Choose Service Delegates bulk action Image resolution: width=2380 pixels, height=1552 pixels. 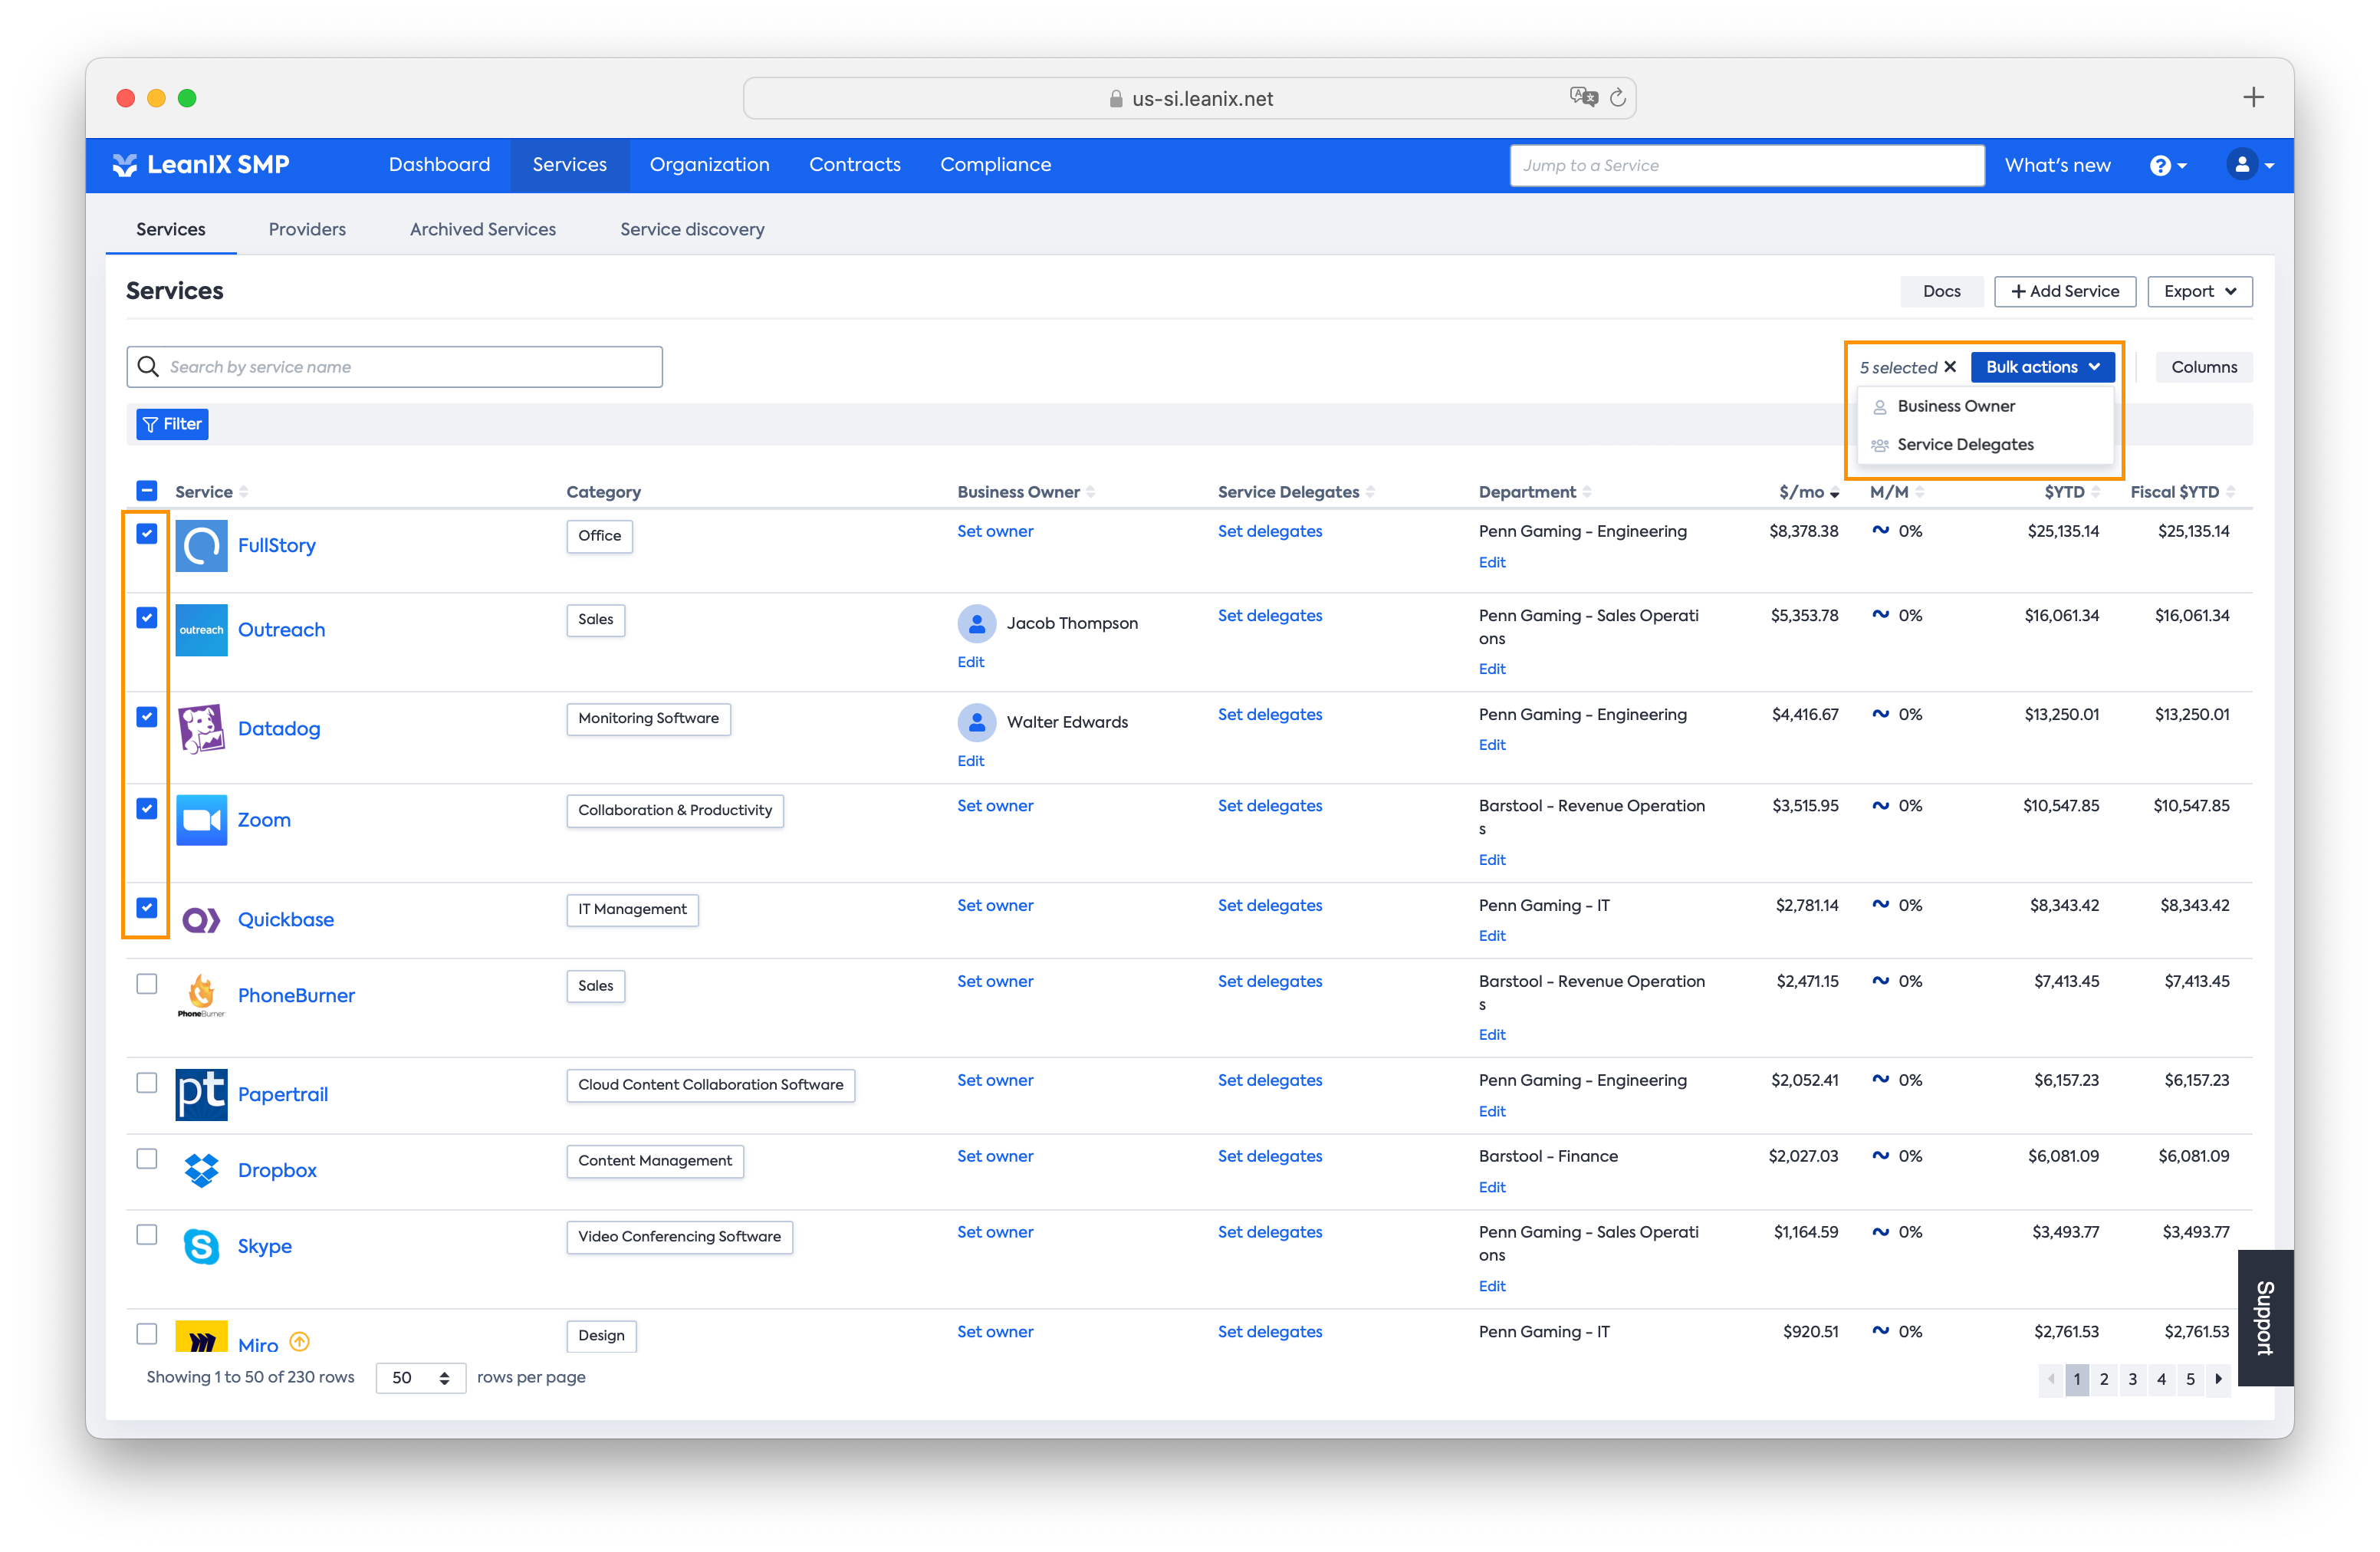(x=1985, y=445)
